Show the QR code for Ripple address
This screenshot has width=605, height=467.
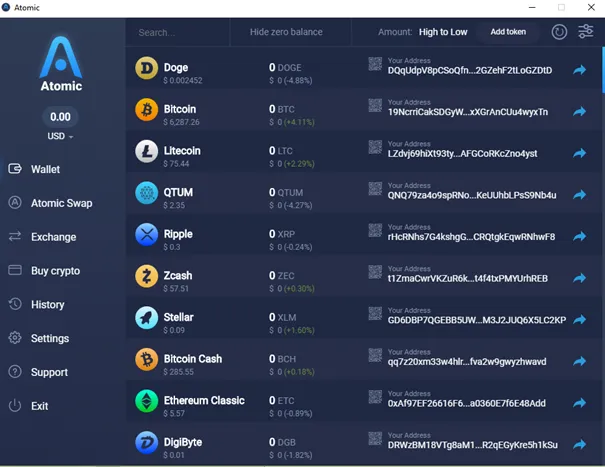point(375,230)
